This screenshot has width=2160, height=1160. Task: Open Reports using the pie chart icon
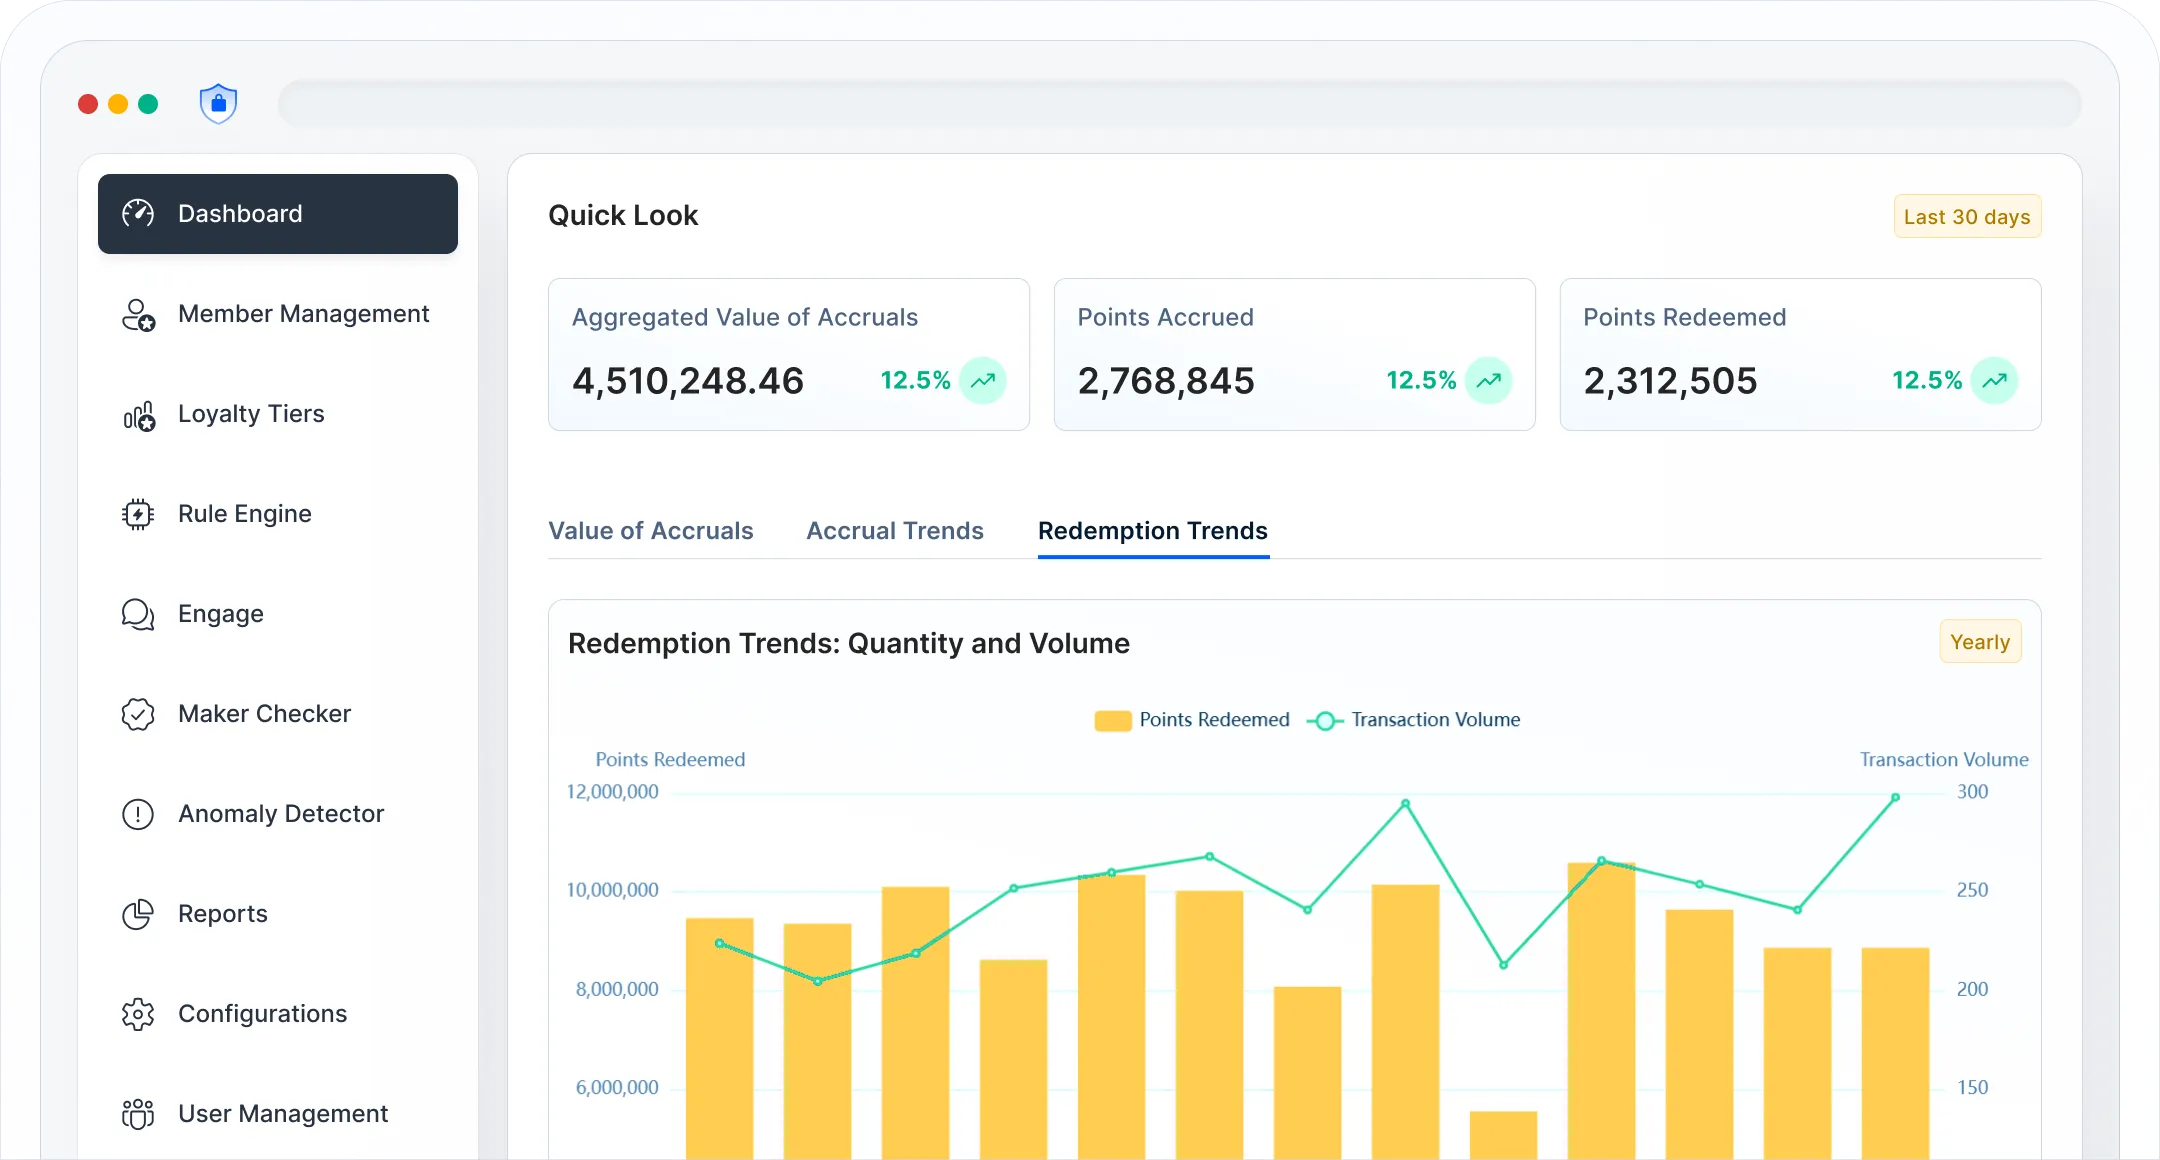[138, 914]
